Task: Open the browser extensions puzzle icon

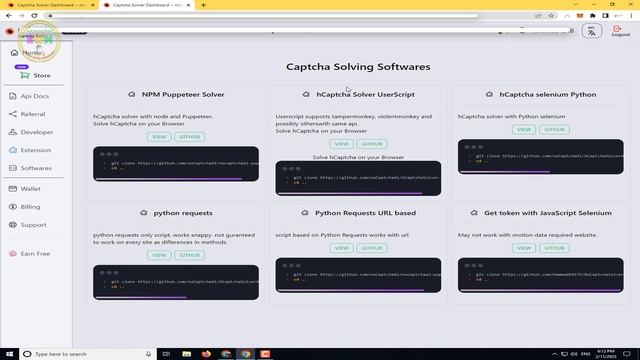Action: [593, 16]
